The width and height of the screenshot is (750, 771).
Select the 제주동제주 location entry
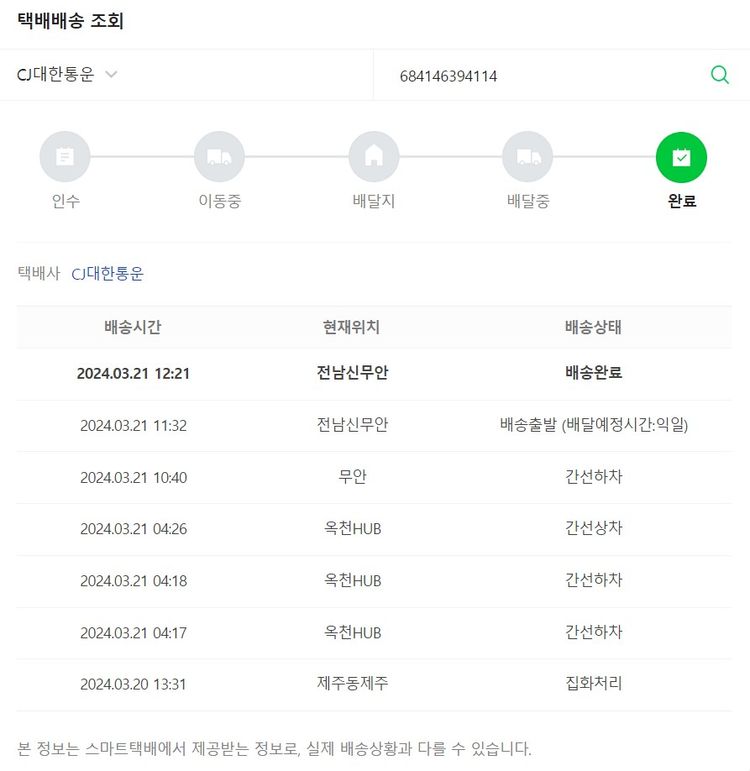(352, 684)
